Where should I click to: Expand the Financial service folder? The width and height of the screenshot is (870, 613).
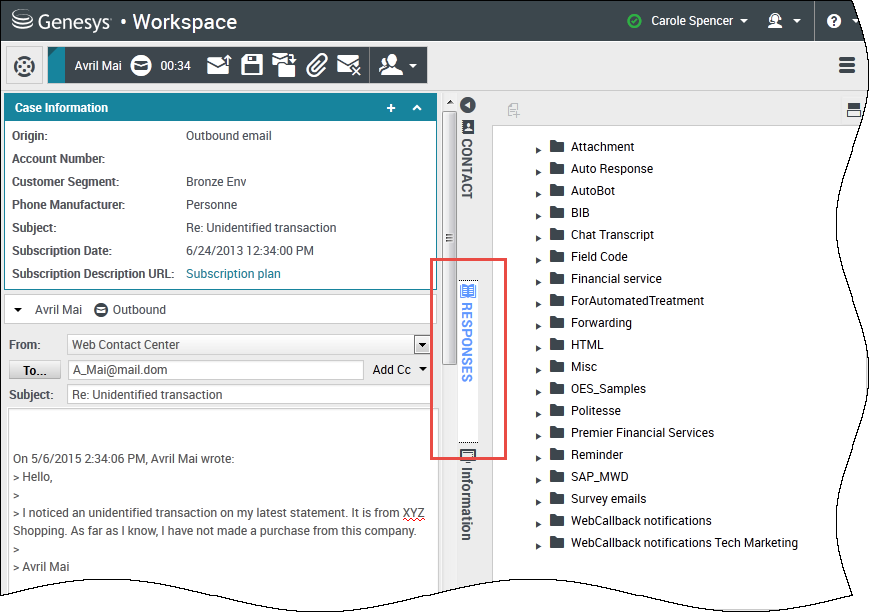(540, 280)
